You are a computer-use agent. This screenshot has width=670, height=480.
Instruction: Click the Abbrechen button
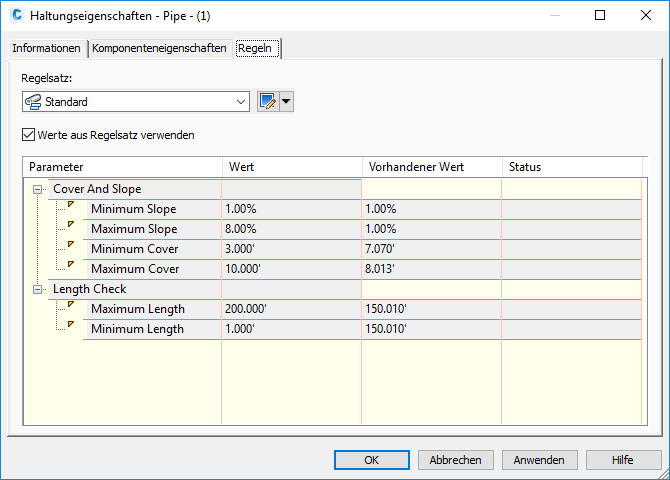pyautogui.click(x=455, y=460)
